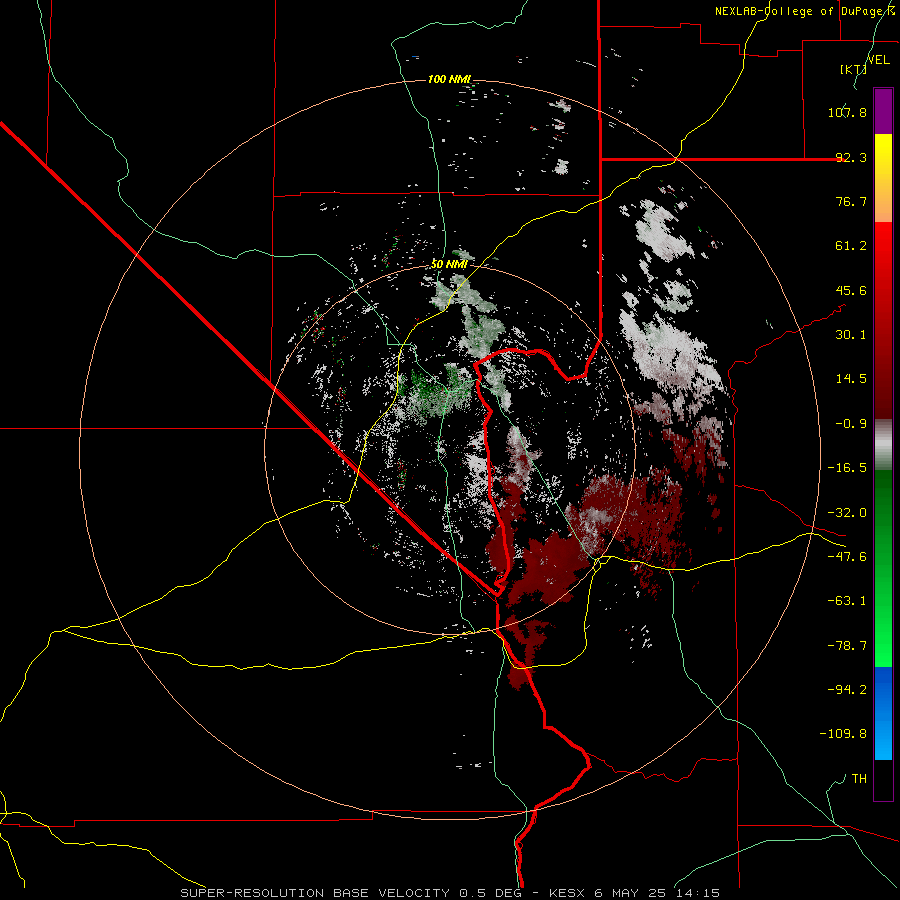Click the -63.1 value on velocity scale
The width and height of the screenshot is (900, 900).
pos(847,601)
